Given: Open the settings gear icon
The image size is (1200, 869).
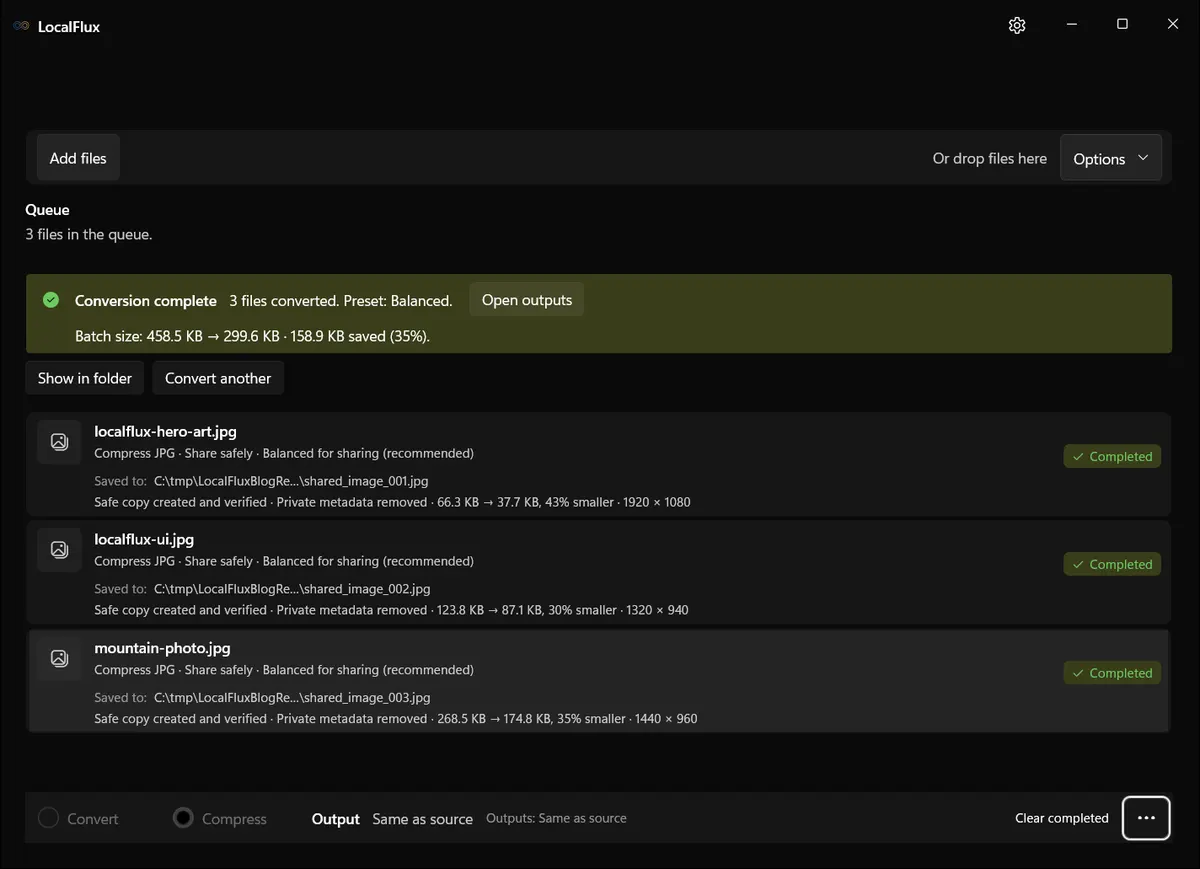Looking at the screenshot, I should [1017, 25].
